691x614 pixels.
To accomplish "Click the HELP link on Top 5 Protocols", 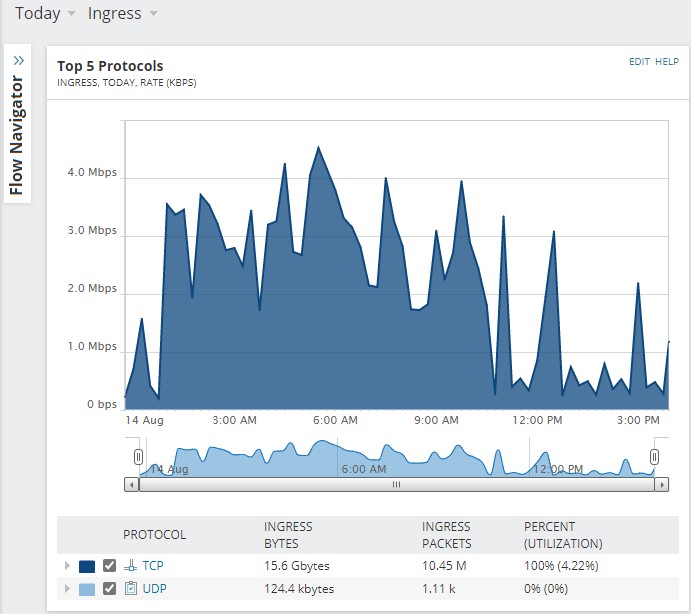I will point(667,62).
